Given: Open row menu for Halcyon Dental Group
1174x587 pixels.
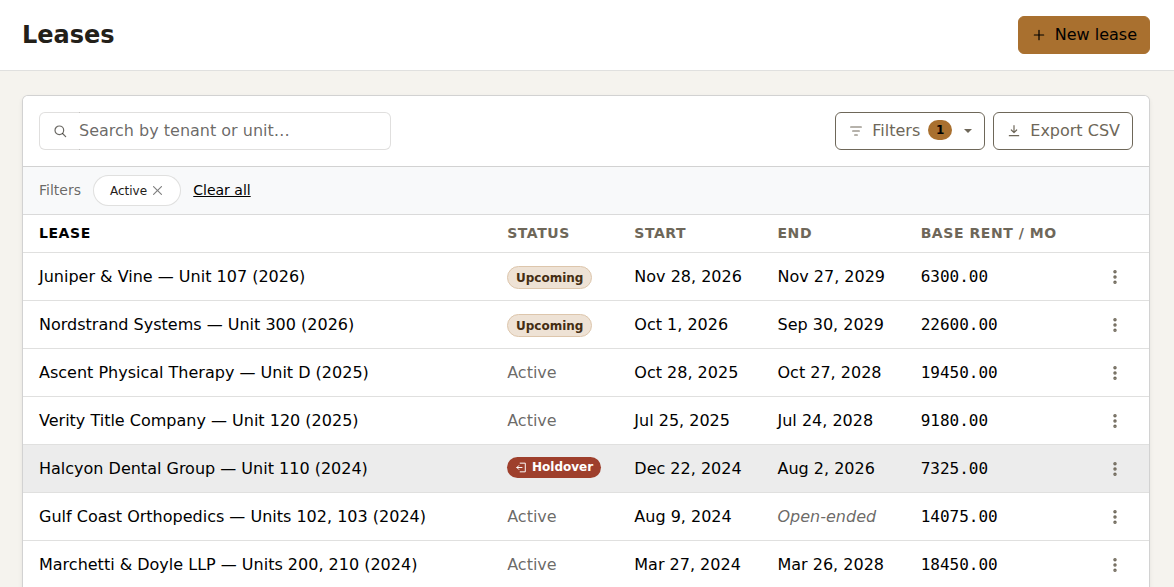Looking at the screenshot, I should pos(1114,469).
